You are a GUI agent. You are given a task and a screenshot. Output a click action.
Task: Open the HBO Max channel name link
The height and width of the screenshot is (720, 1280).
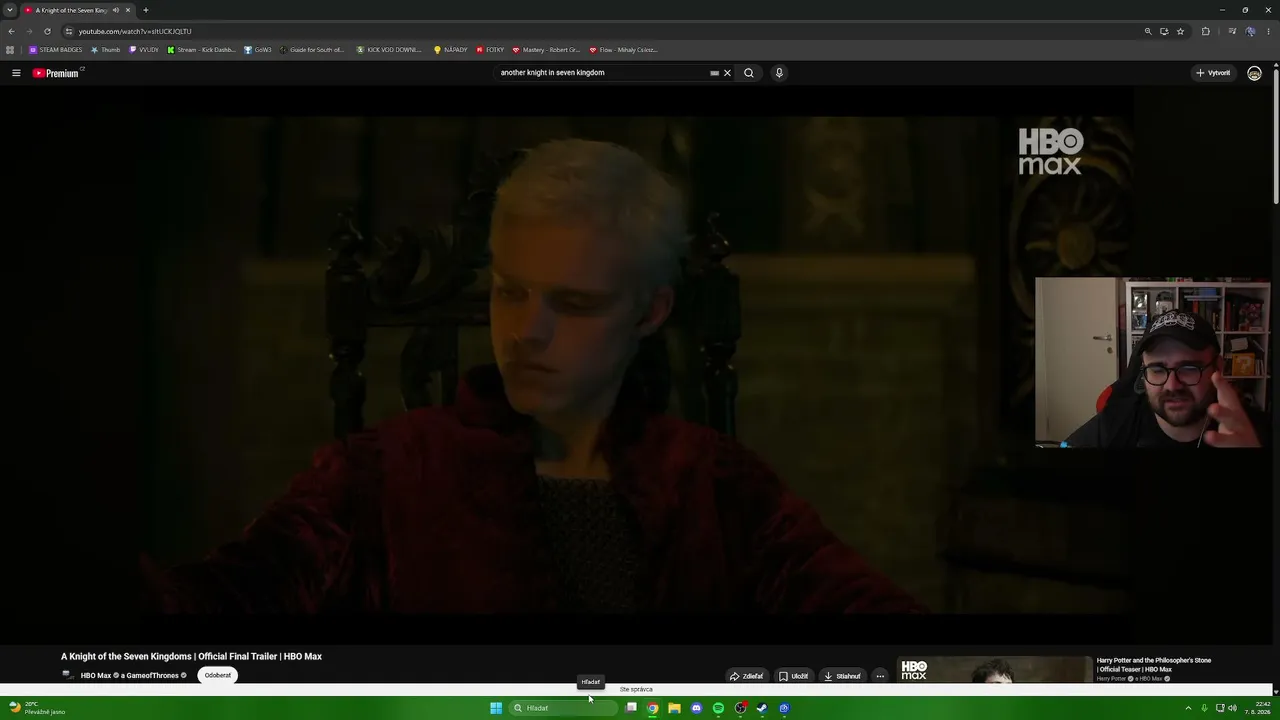coord(96,676)
